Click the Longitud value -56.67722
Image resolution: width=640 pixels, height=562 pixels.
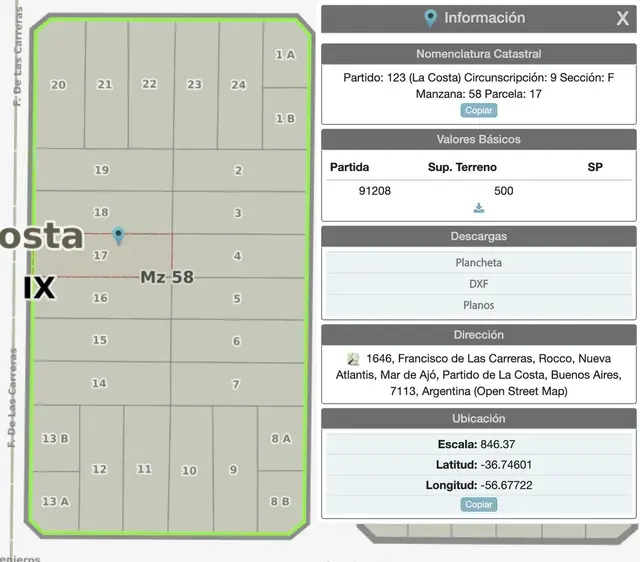point(507,485)
